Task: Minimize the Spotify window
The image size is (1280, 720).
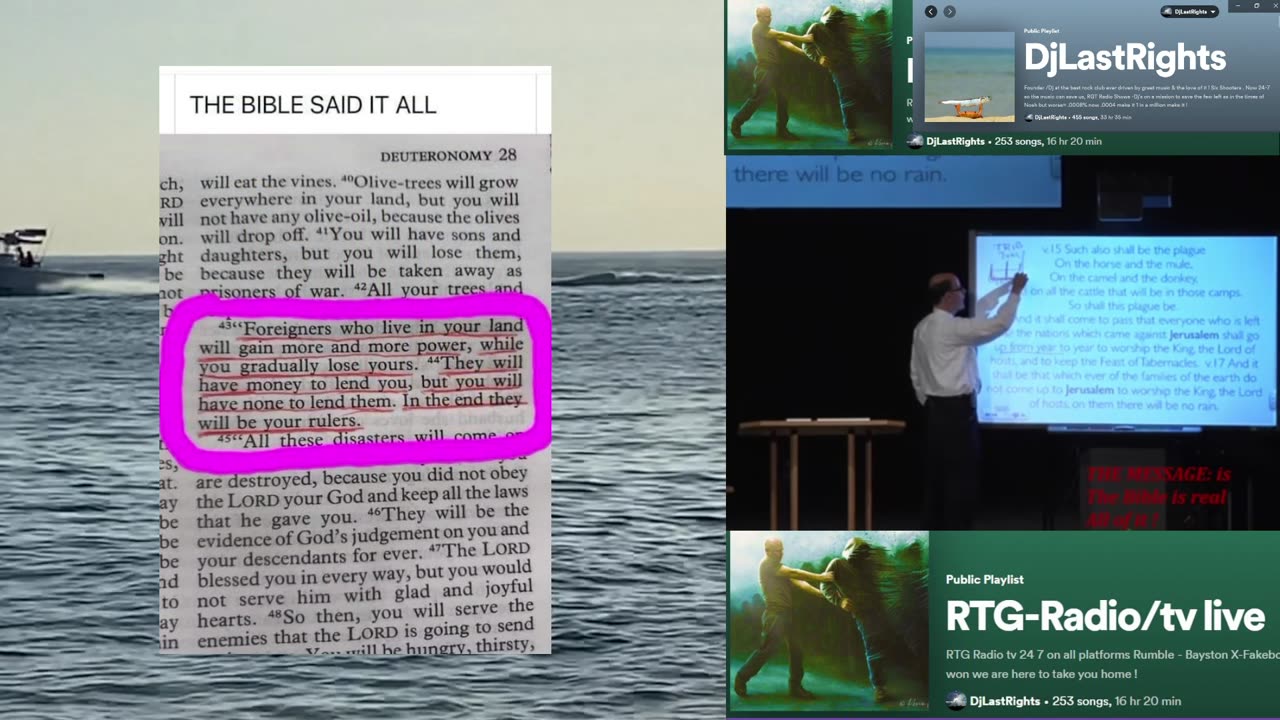Action: click(1237, 6)
